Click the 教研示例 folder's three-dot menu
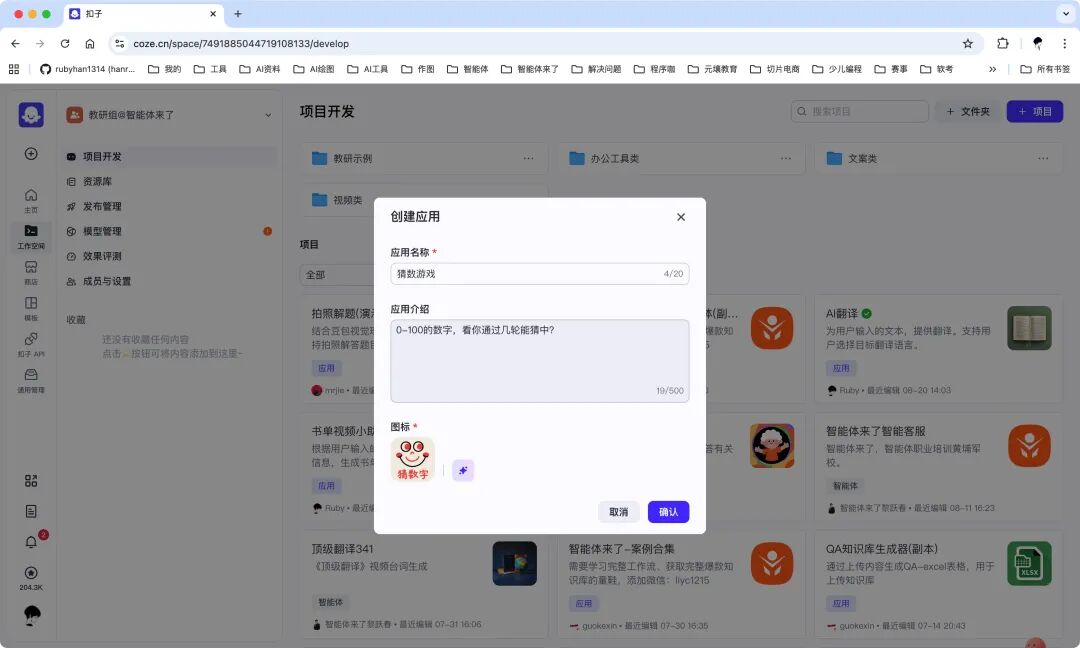1080x648 pixels. pyautogui.click(x=528, y=158)
